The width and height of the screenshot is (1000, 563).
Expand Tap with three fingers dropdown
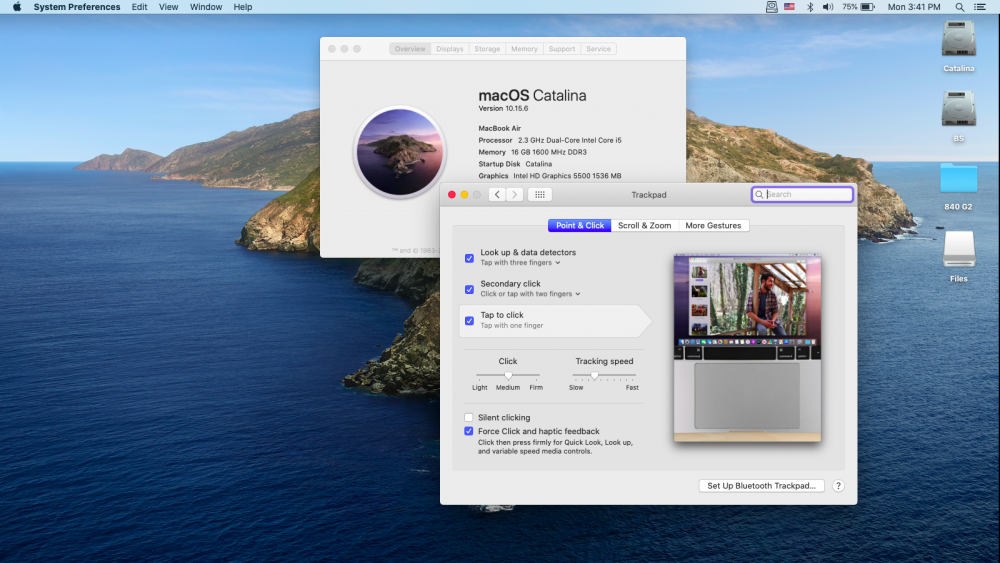520,263
